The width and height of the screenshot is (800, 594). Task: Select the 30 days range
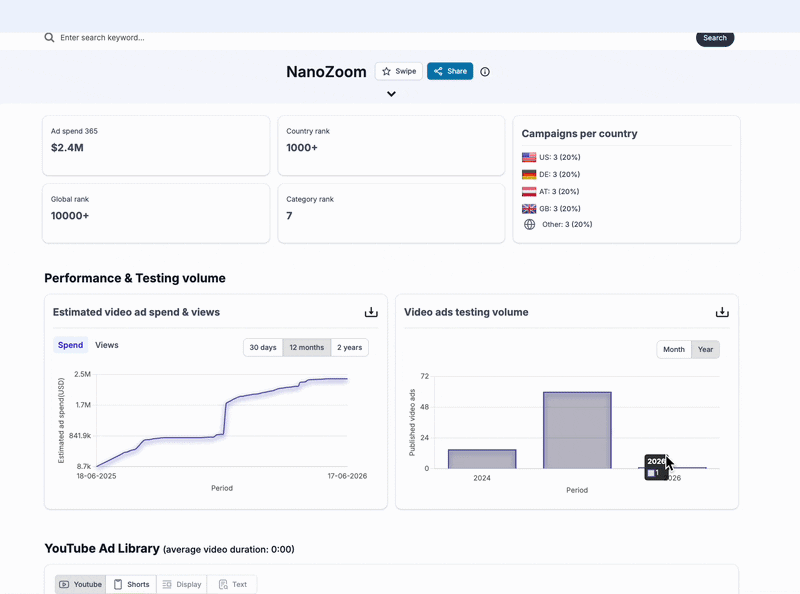pos(263,348)
